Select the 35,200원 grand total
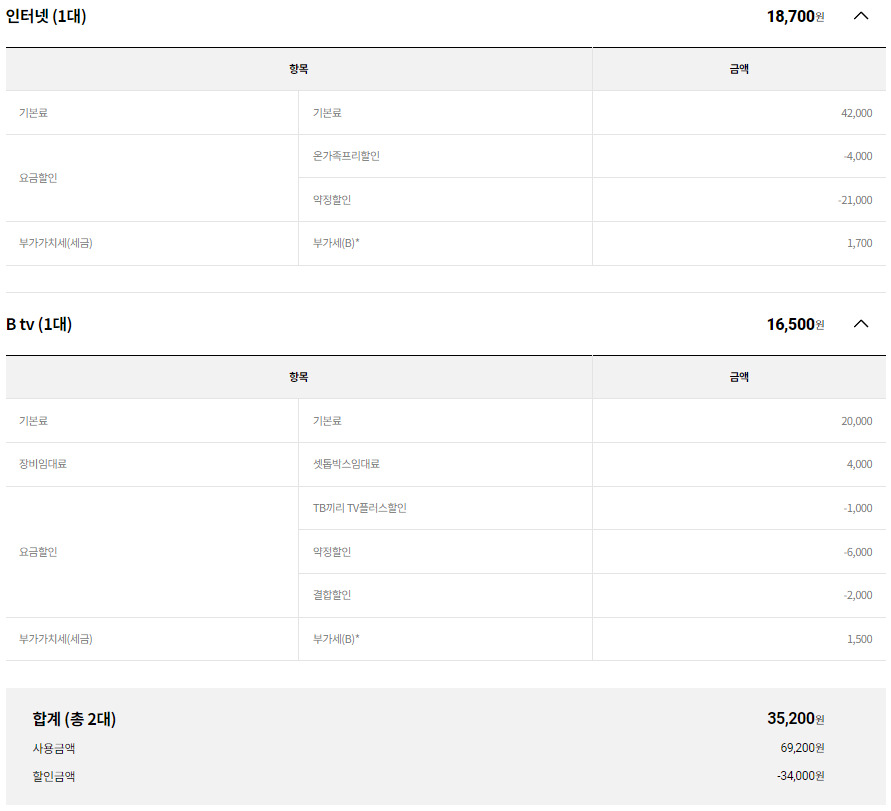 (x=795, y=719)
